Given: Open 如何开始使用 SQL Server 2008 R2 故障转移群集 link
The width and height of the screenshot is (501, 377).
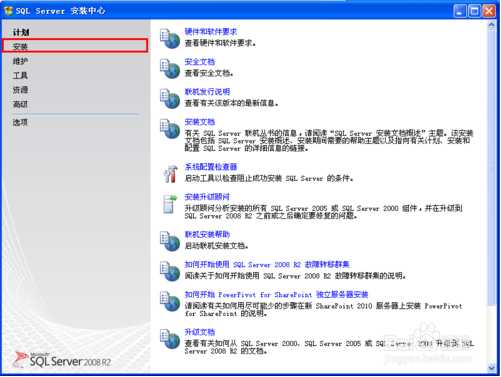Looking at the screenshot, I should (x=267, y=264).
